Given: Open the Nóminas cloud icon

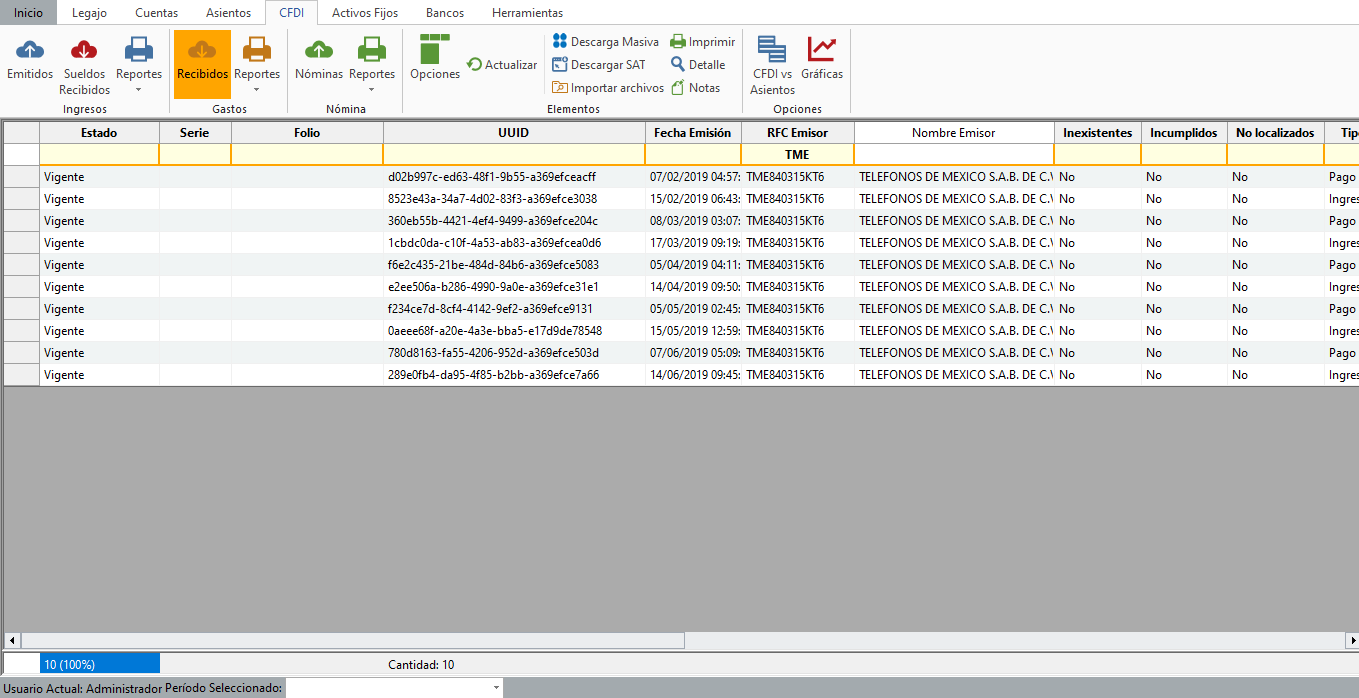Looking at the screenshot, I should 319,51.
